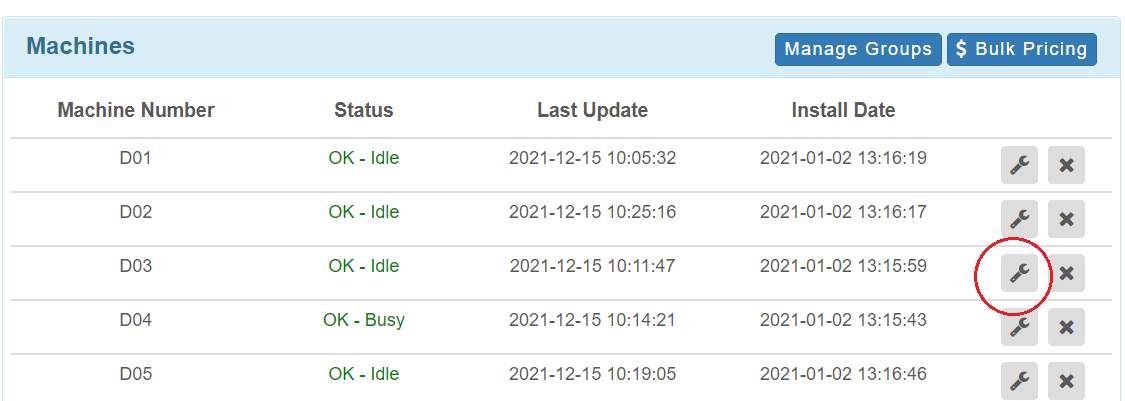1125x401 pixels.
Task: Open wrench settings for machine D04
Action: tap(1020, 327)
